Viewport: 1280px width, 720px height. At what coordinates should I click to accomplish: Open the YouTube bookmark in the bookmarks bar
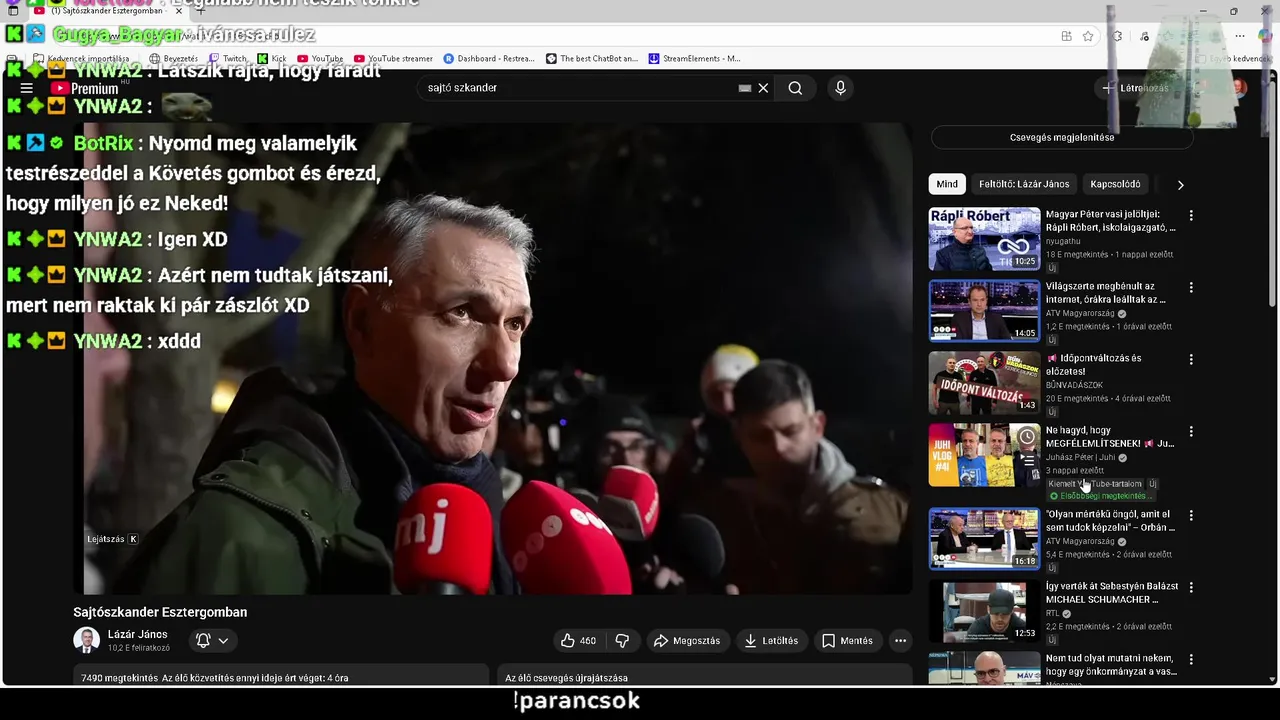319,59
